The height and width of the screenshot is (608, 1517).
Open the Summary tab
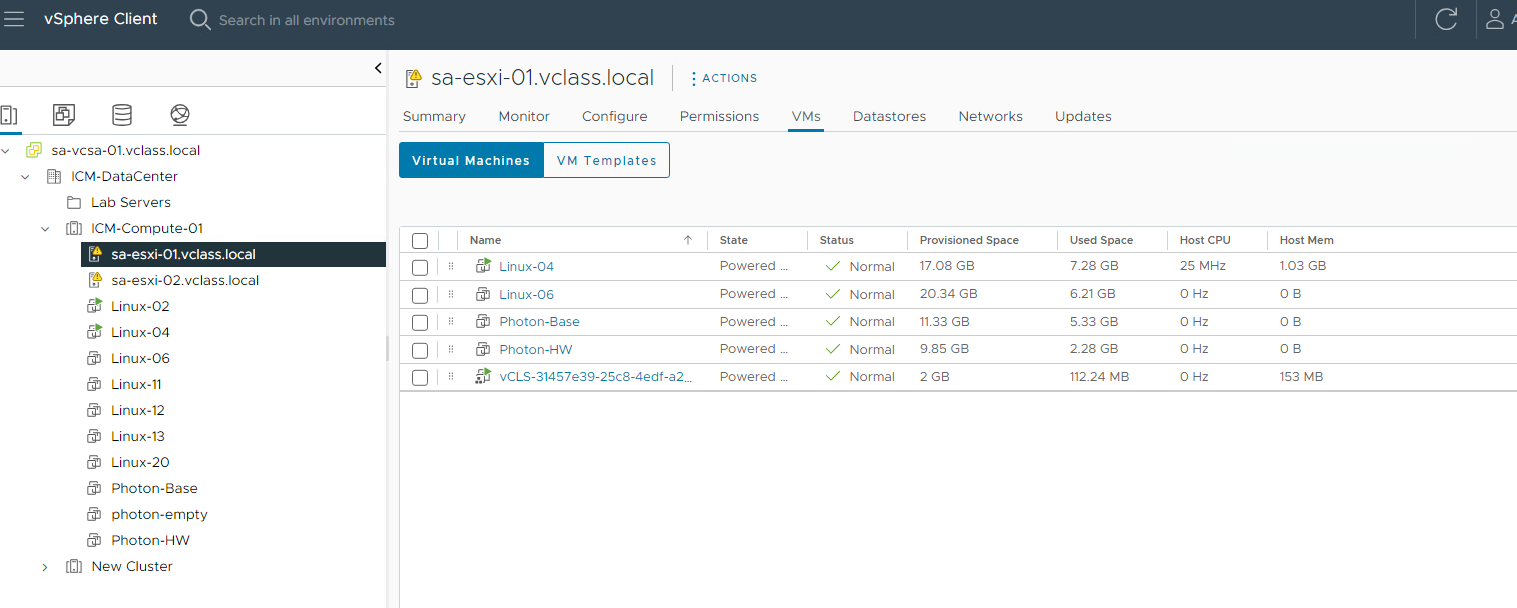[434, 116]
